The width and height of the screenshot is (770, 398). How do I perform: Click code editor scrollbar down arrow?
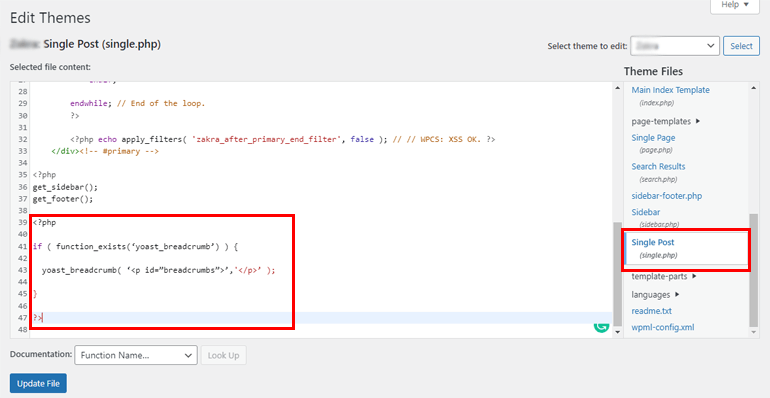[618, 332]
